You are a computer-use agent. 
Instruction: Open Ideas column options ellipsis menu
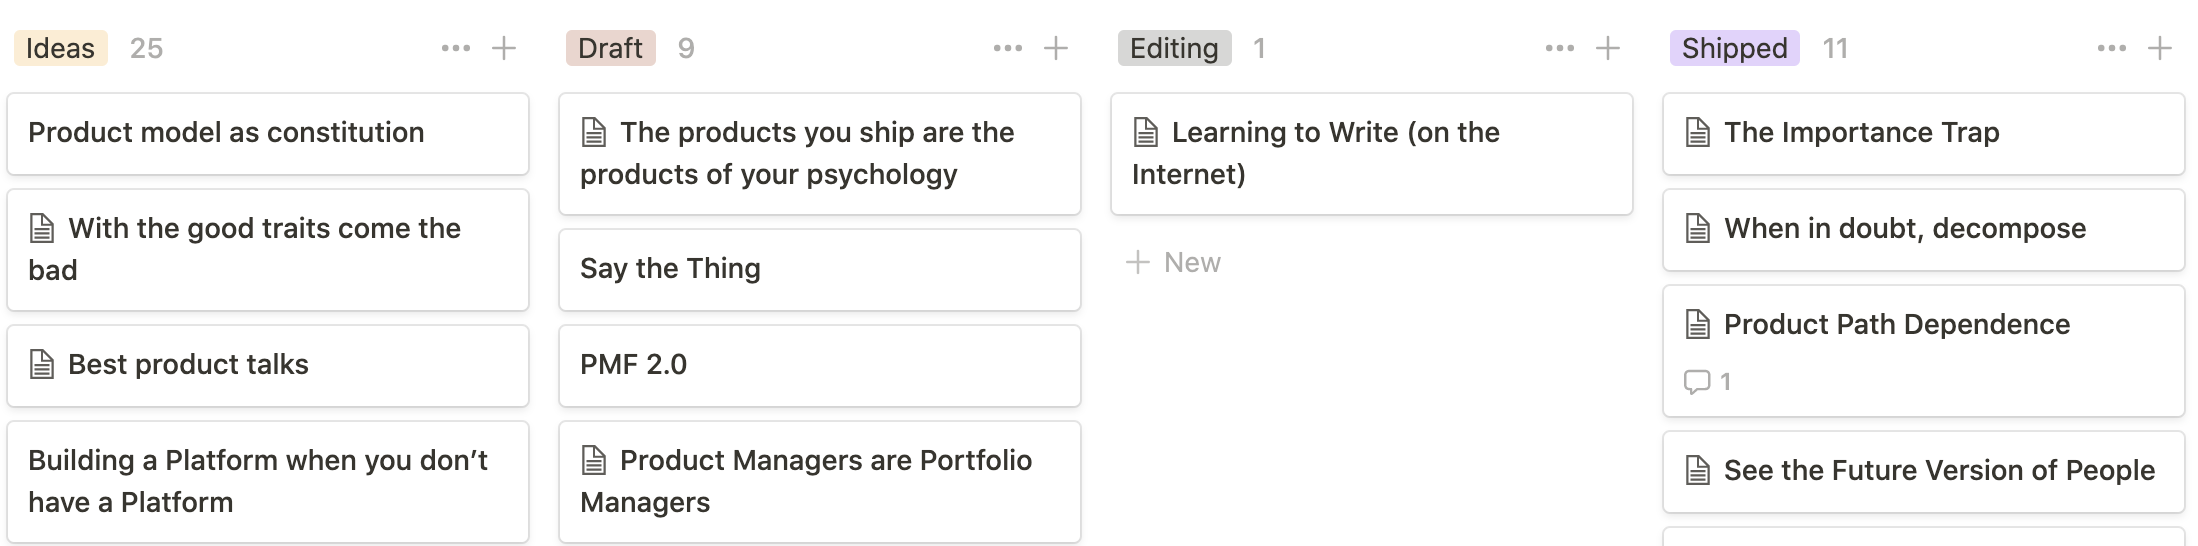pyautogui.click(x=456, y=48)
